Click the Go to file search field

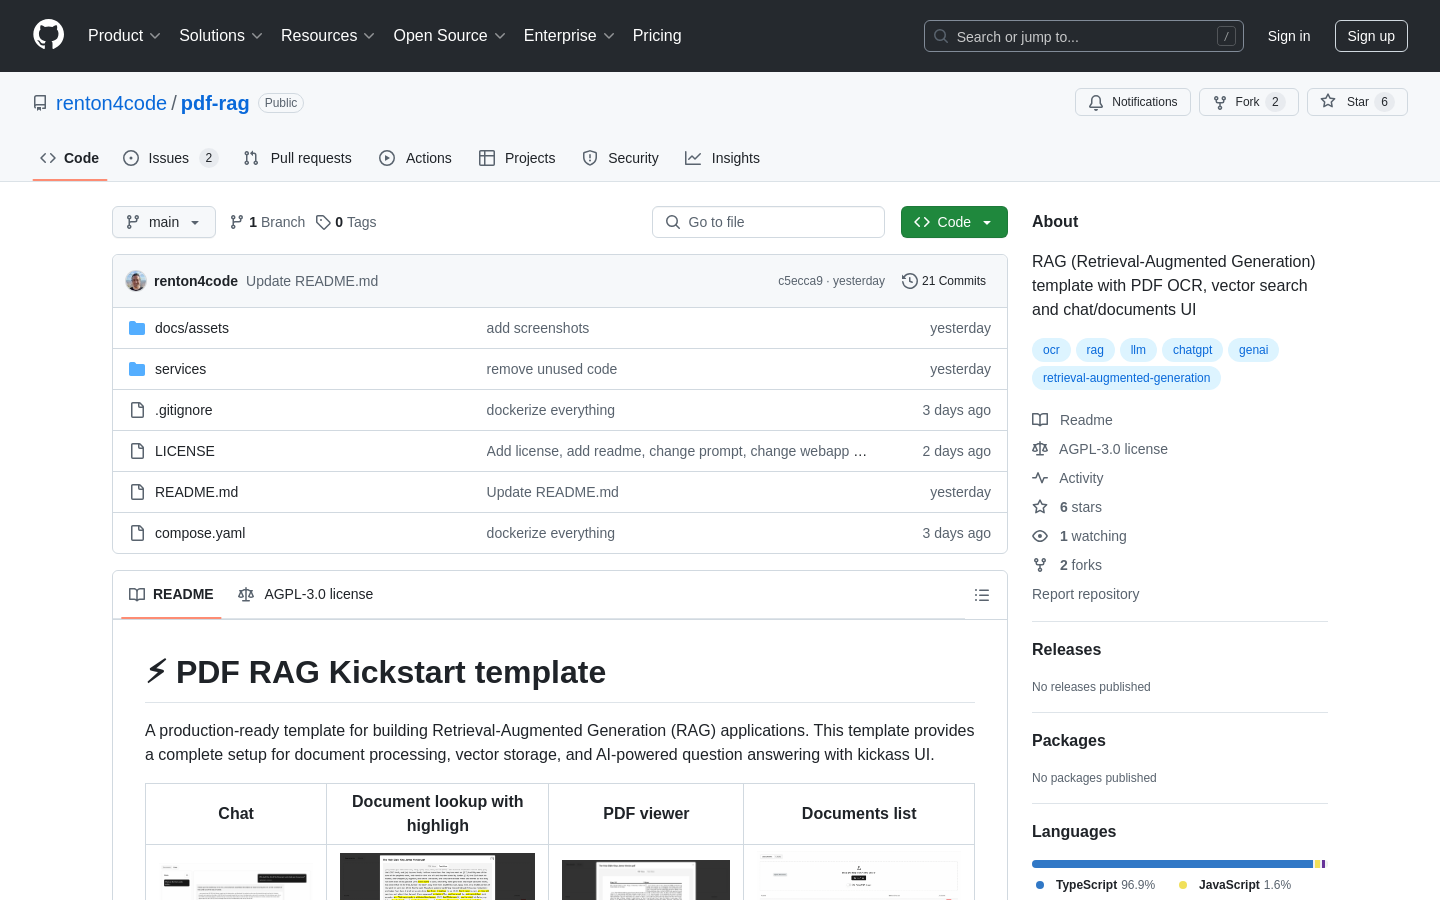(768, 222)
